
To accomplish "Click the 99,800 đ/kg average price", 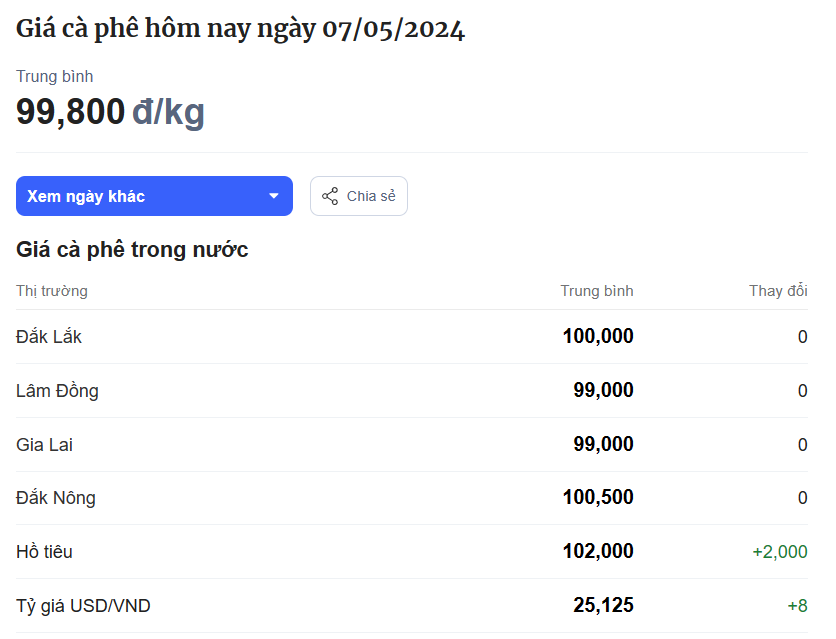I will [x=110, y=112].
